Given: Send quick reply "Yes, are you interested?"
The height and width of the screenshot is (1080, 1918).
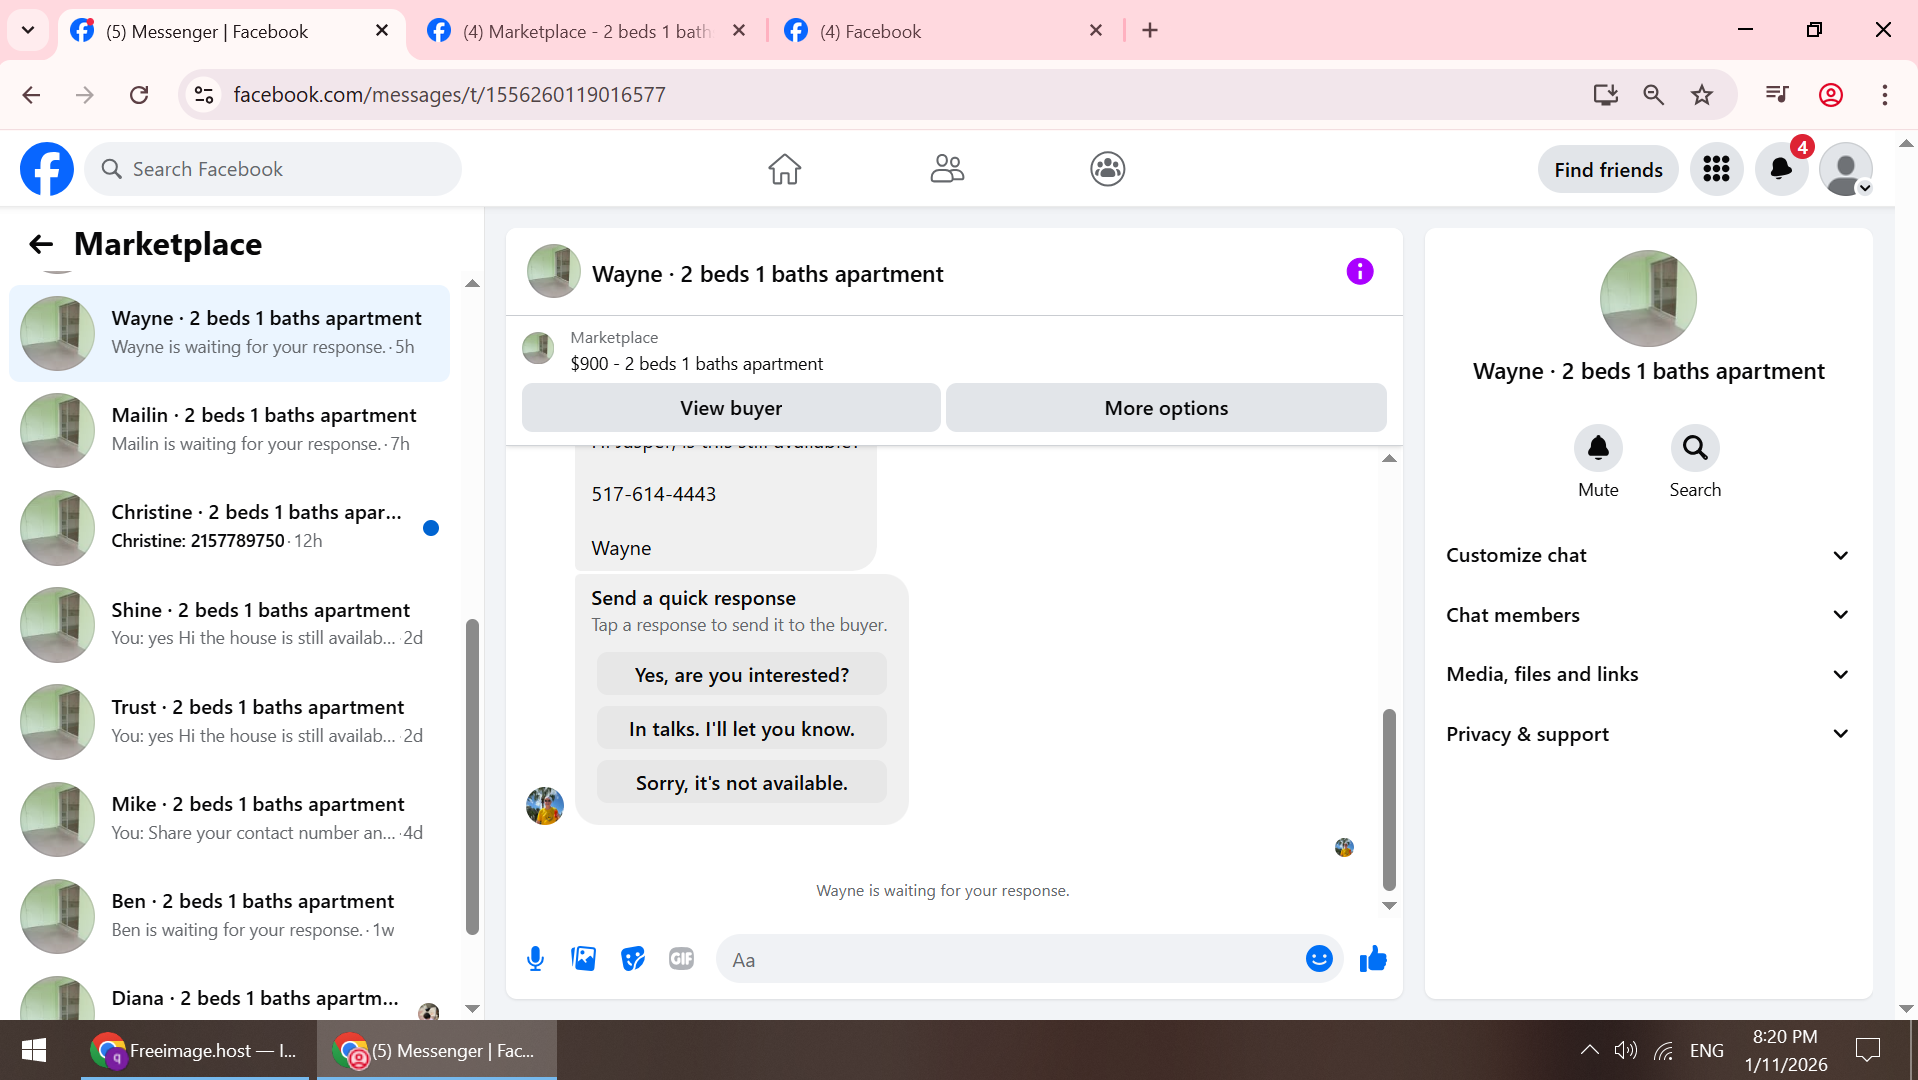Looking at the screenshot, I should coord(742,675).
